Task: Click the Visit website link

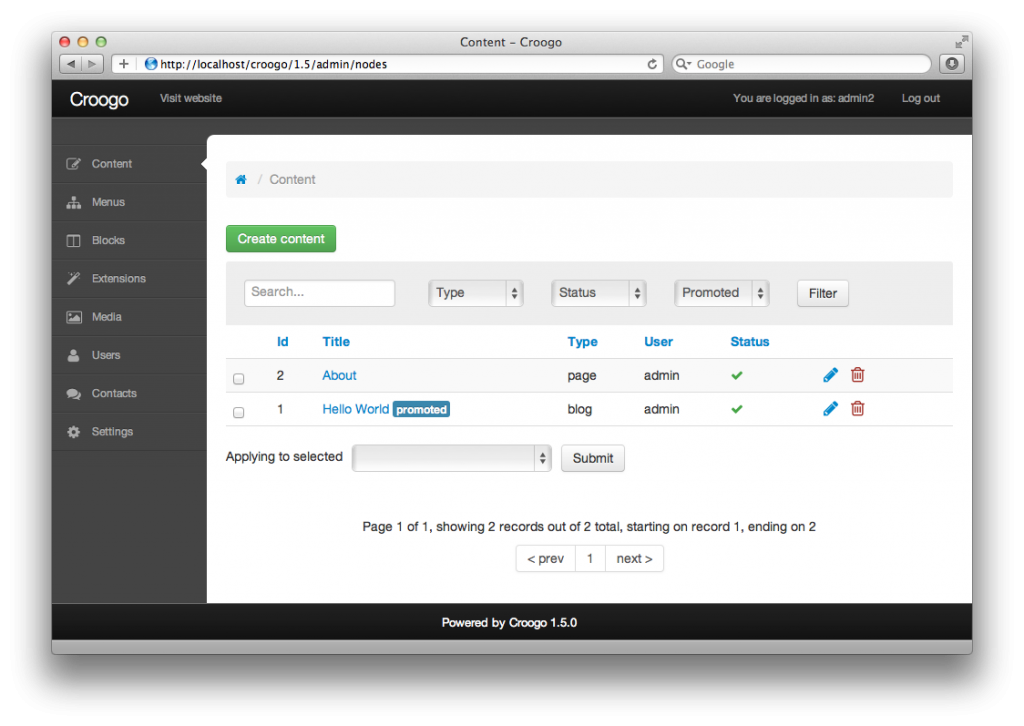Action: pos(191,98)
